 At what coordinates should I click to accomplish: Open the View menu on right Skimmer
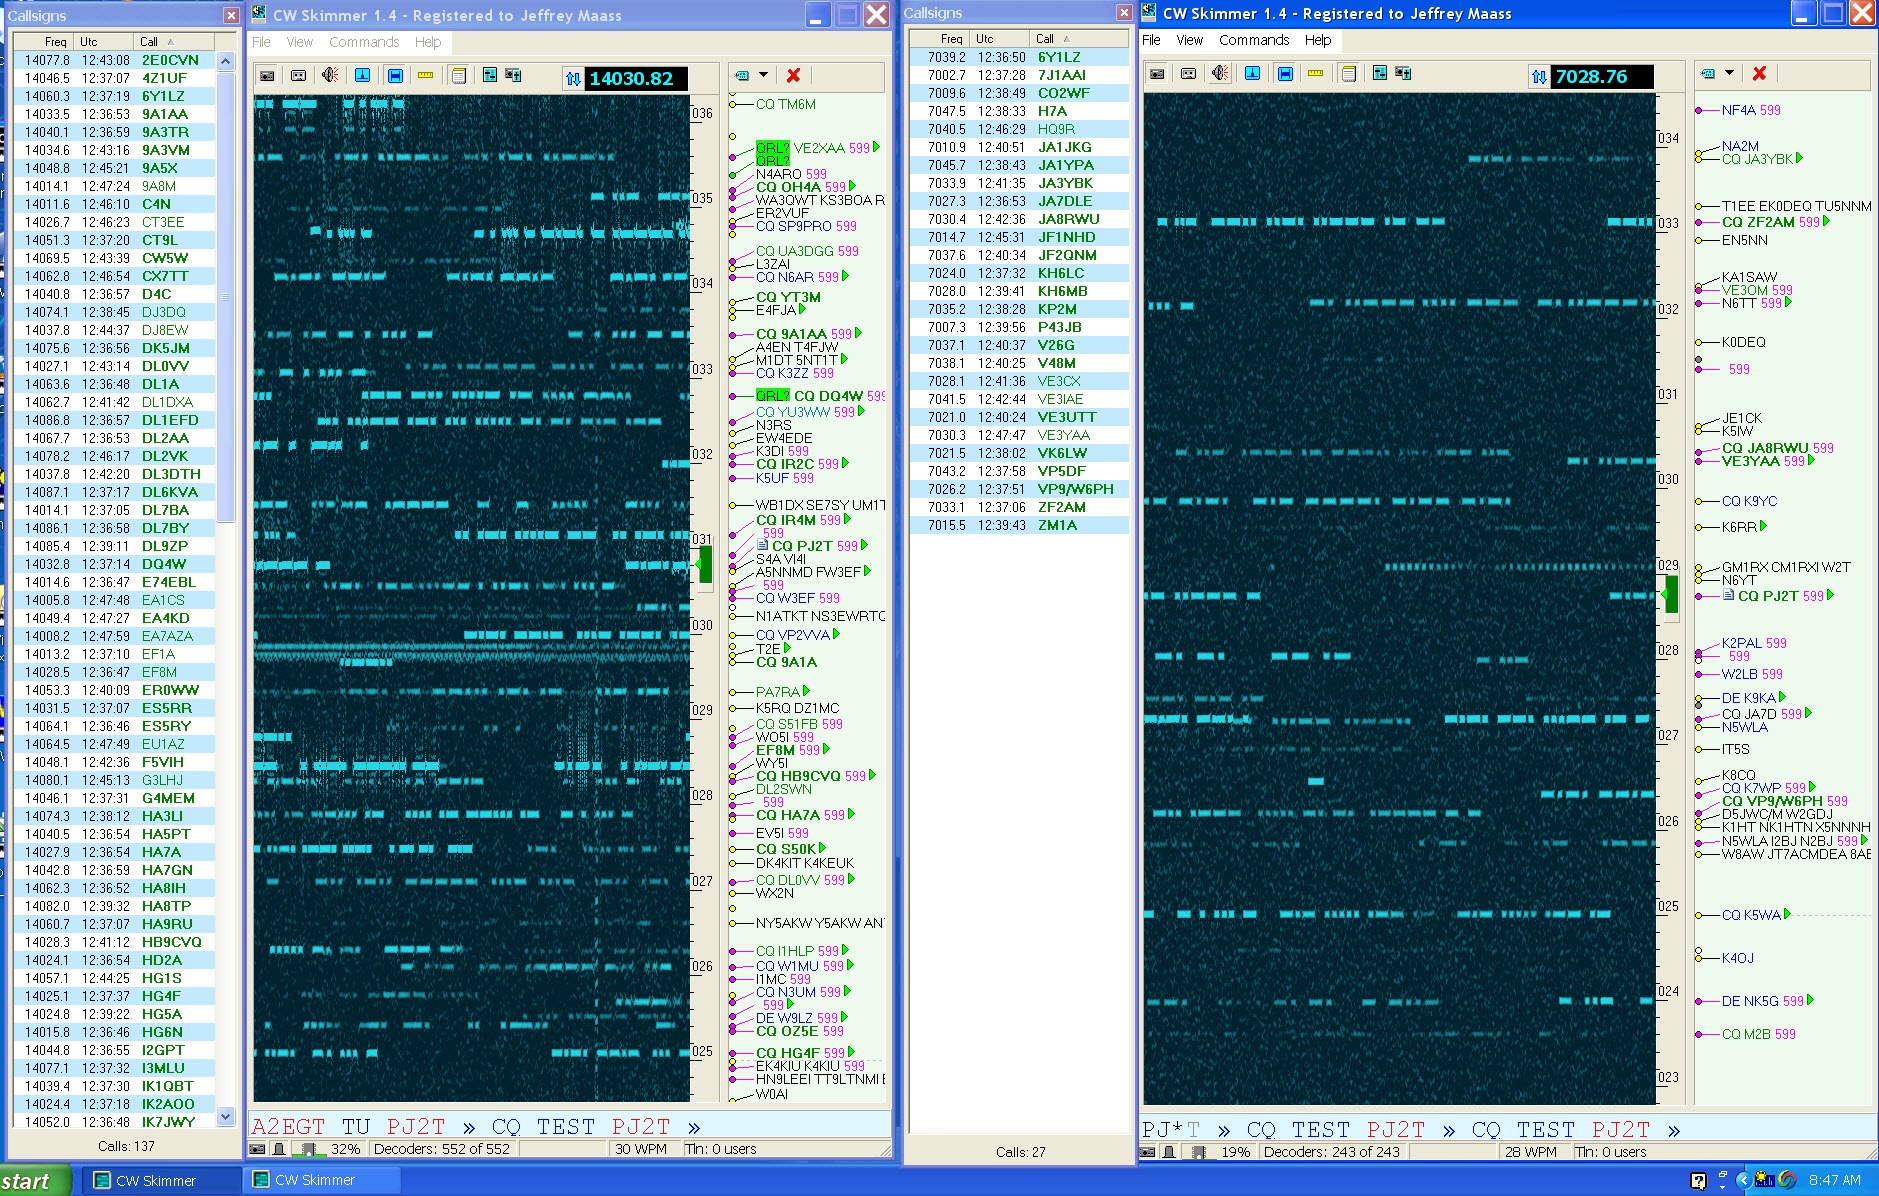[x=1189, y=40]
